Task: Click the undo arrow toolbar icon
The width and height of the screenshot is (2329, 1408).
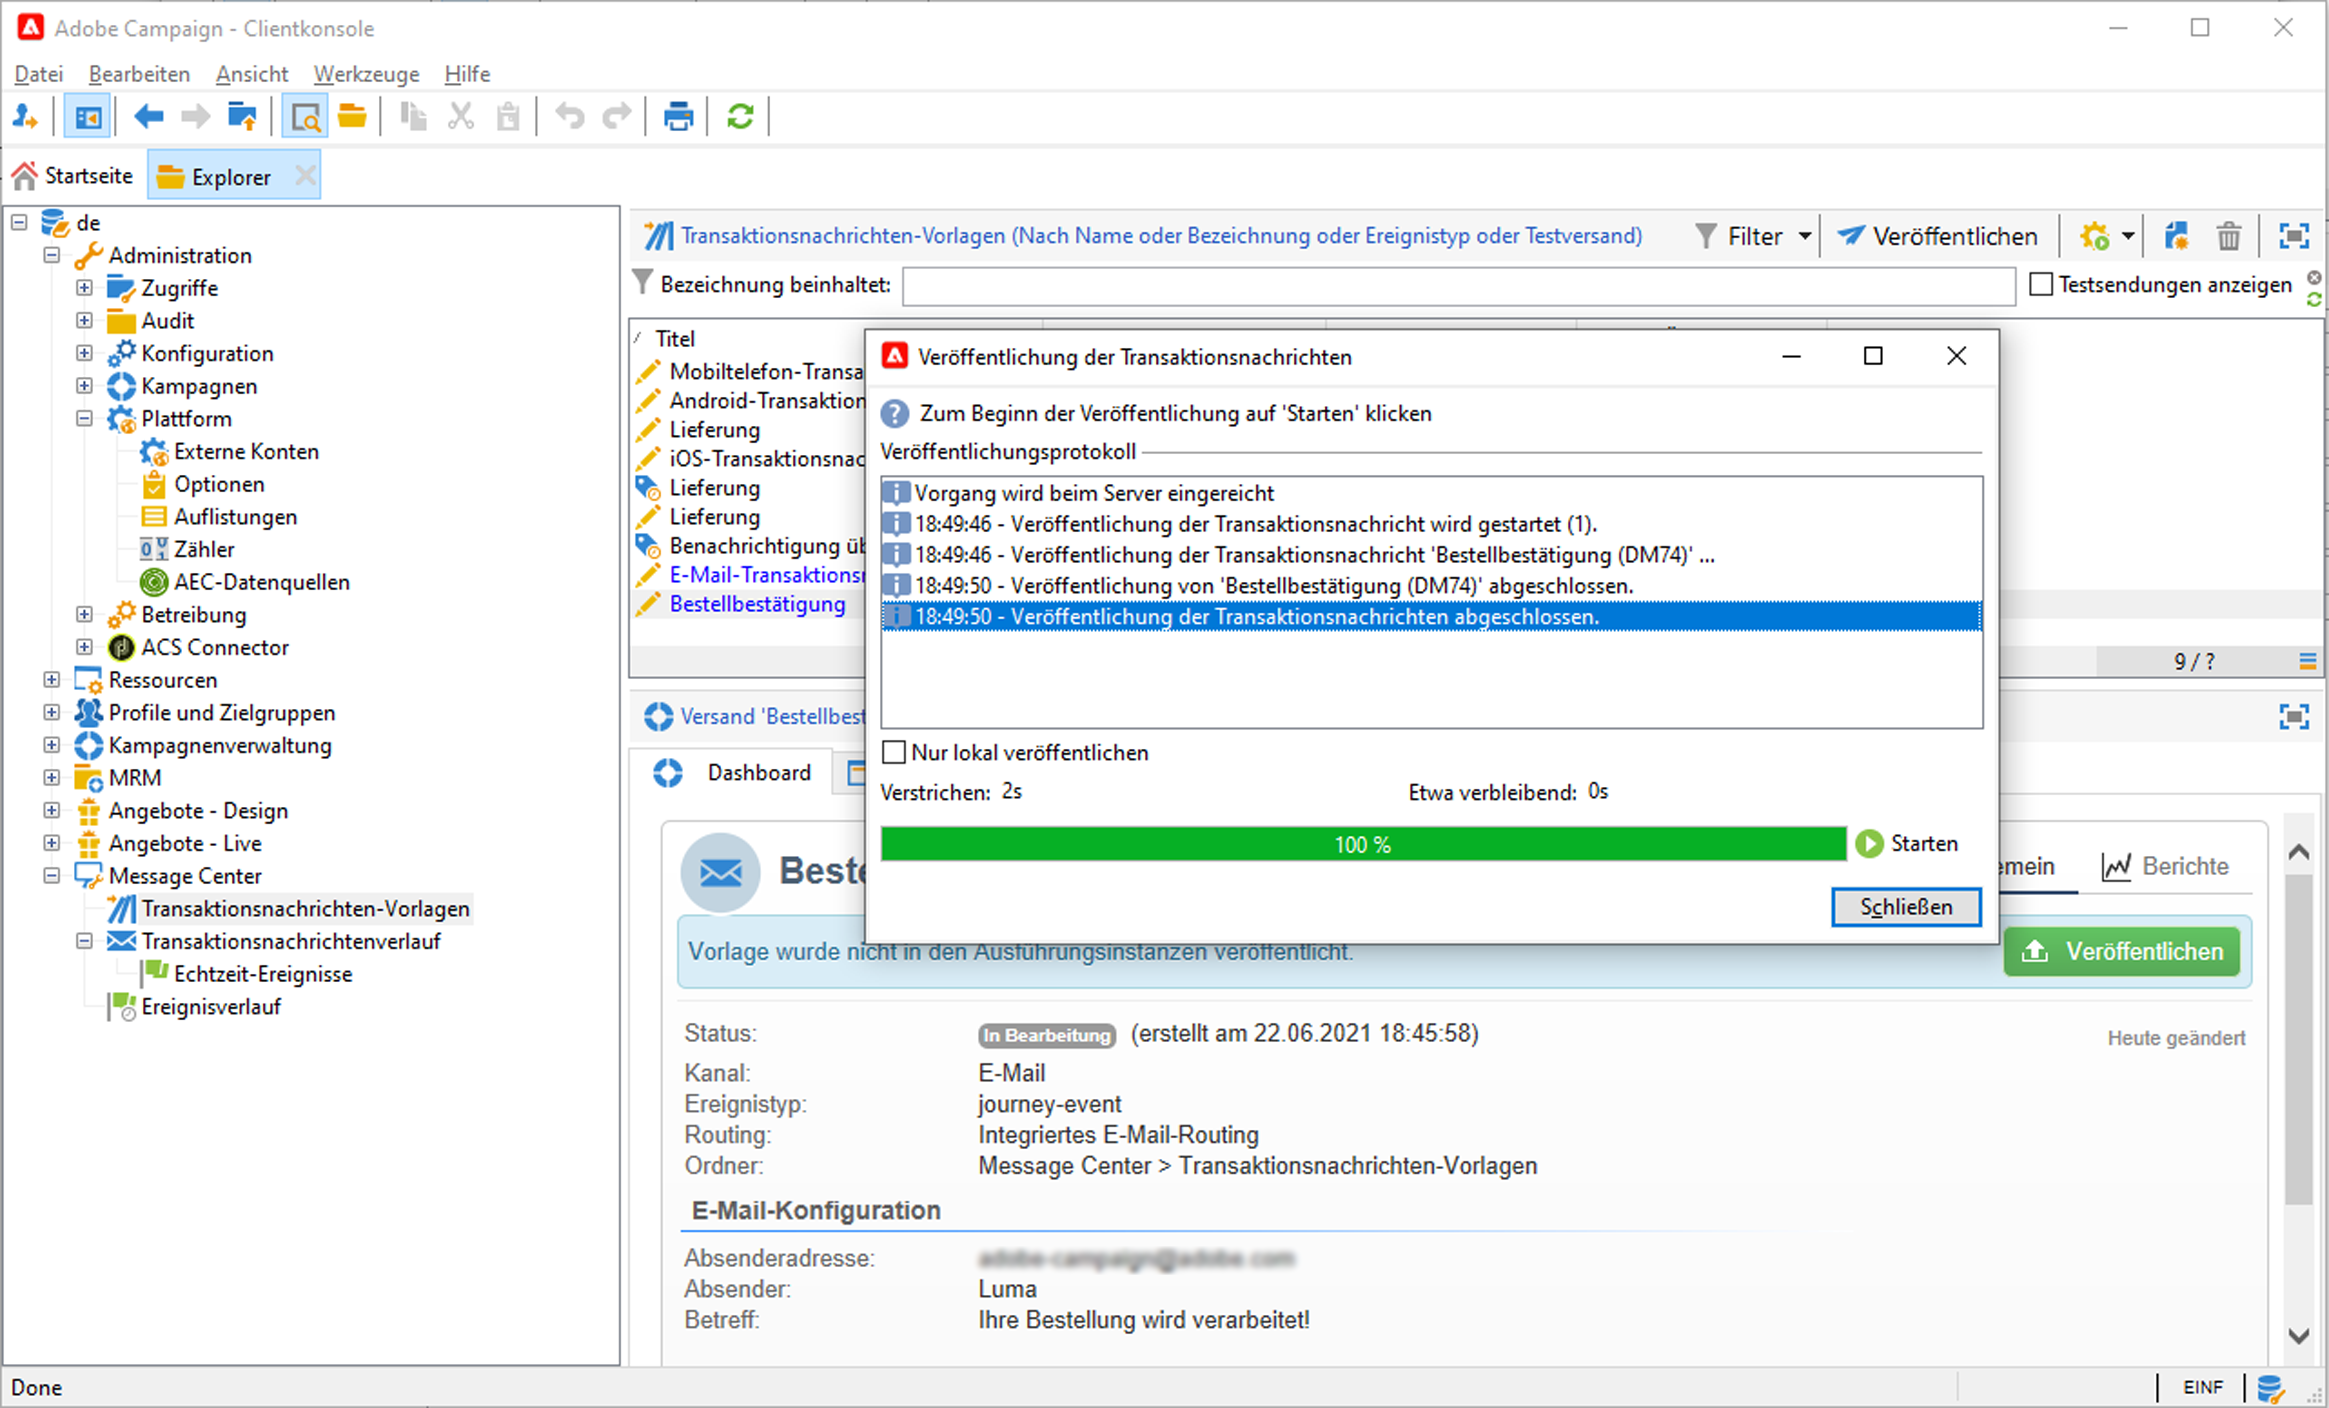Action: (570, 117)
